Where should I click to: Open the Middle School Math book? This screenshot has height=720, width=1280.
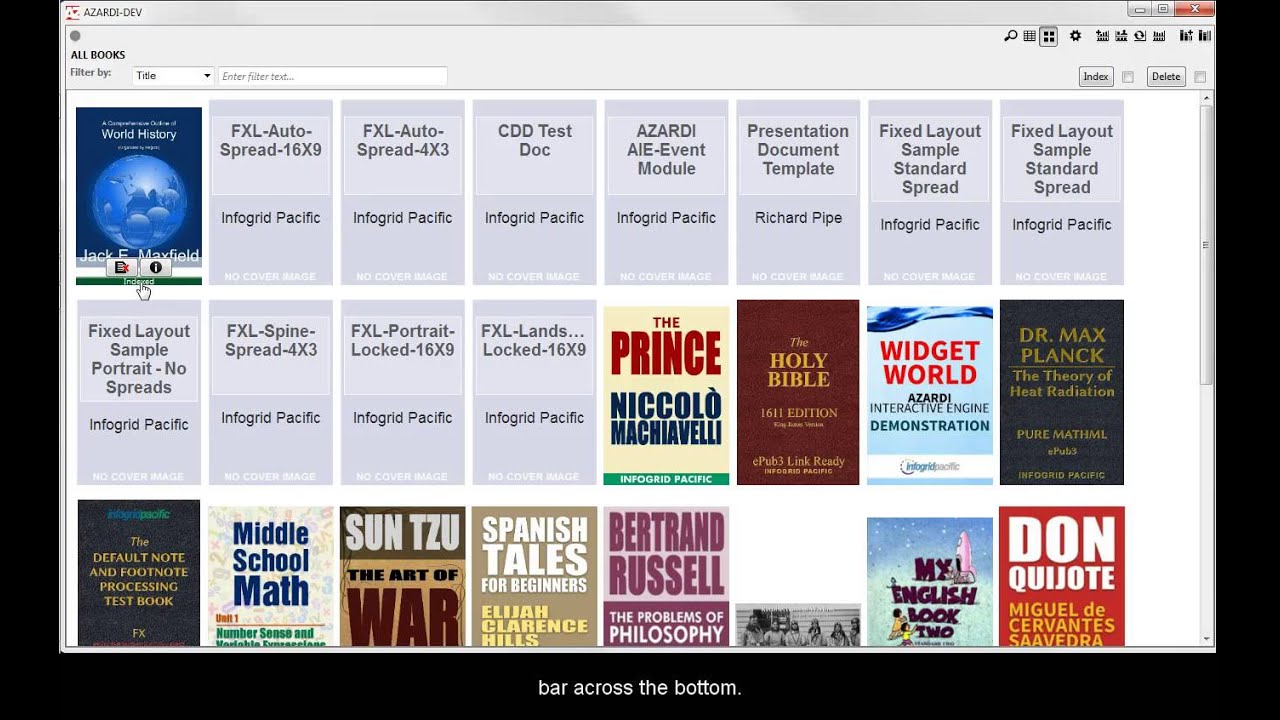[x=271, y=576]
